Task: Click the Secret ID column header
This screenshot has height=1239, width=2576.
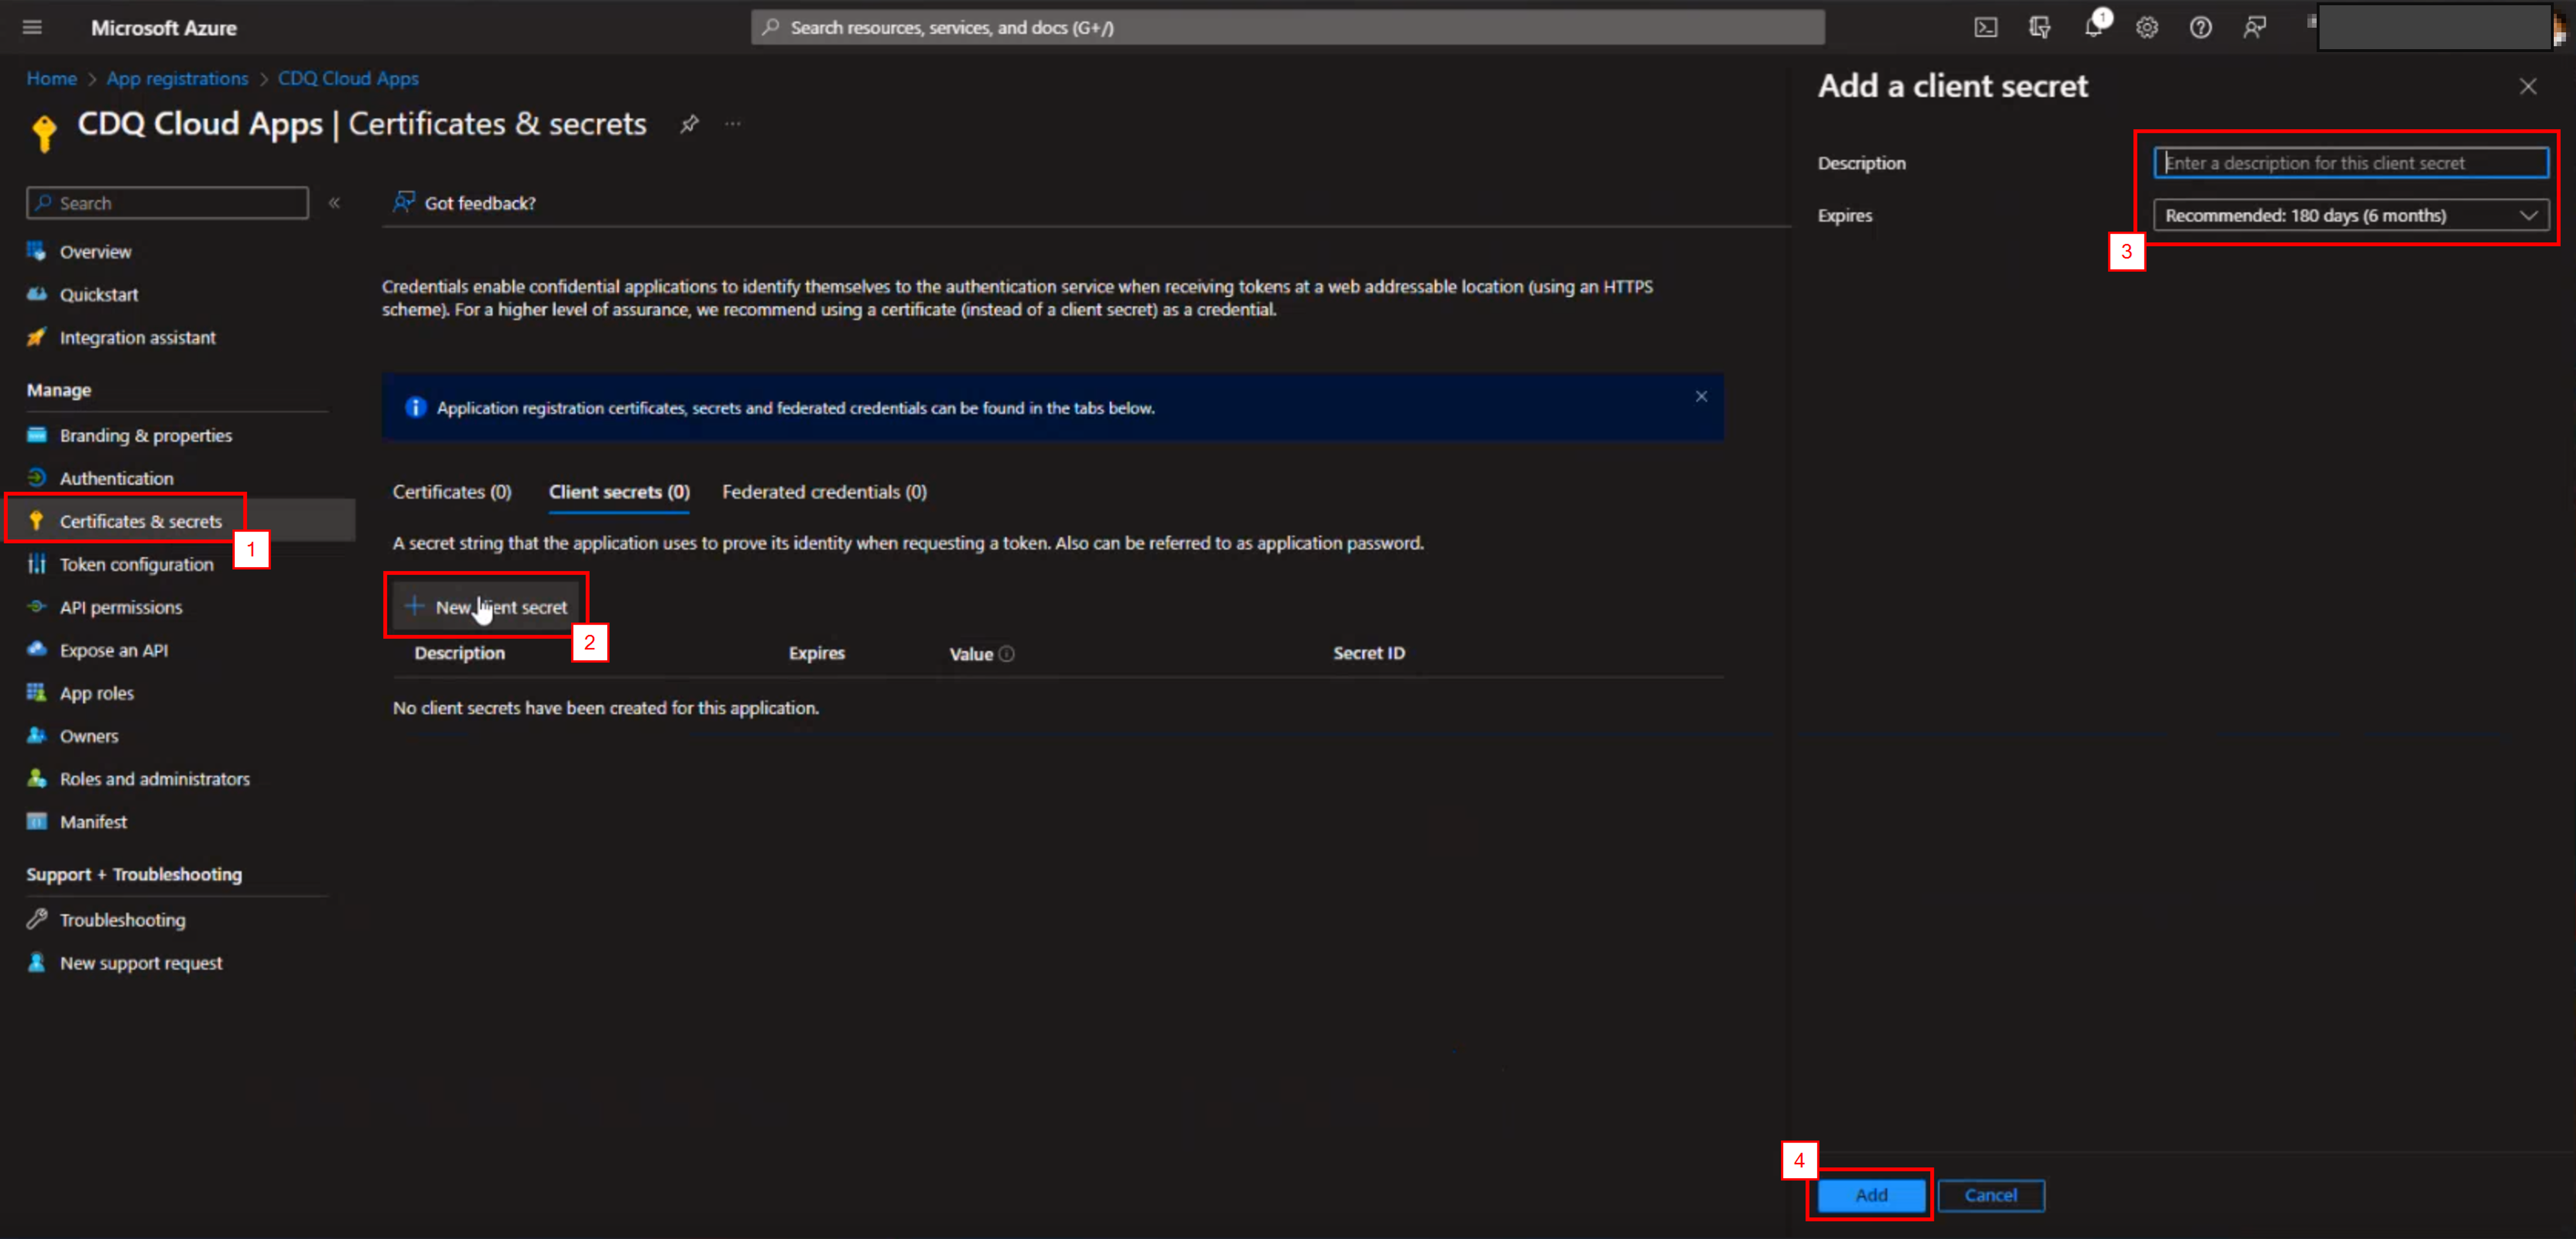Action: (1368, 653)
